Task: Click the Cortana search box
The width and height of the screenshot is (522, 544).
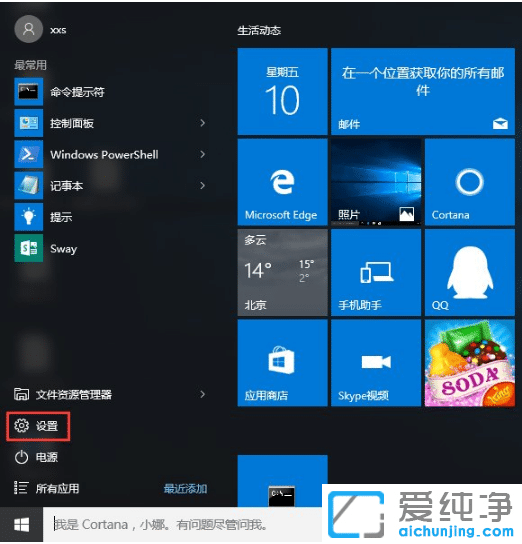Action: pyautogui.click(x=182, y=525)
